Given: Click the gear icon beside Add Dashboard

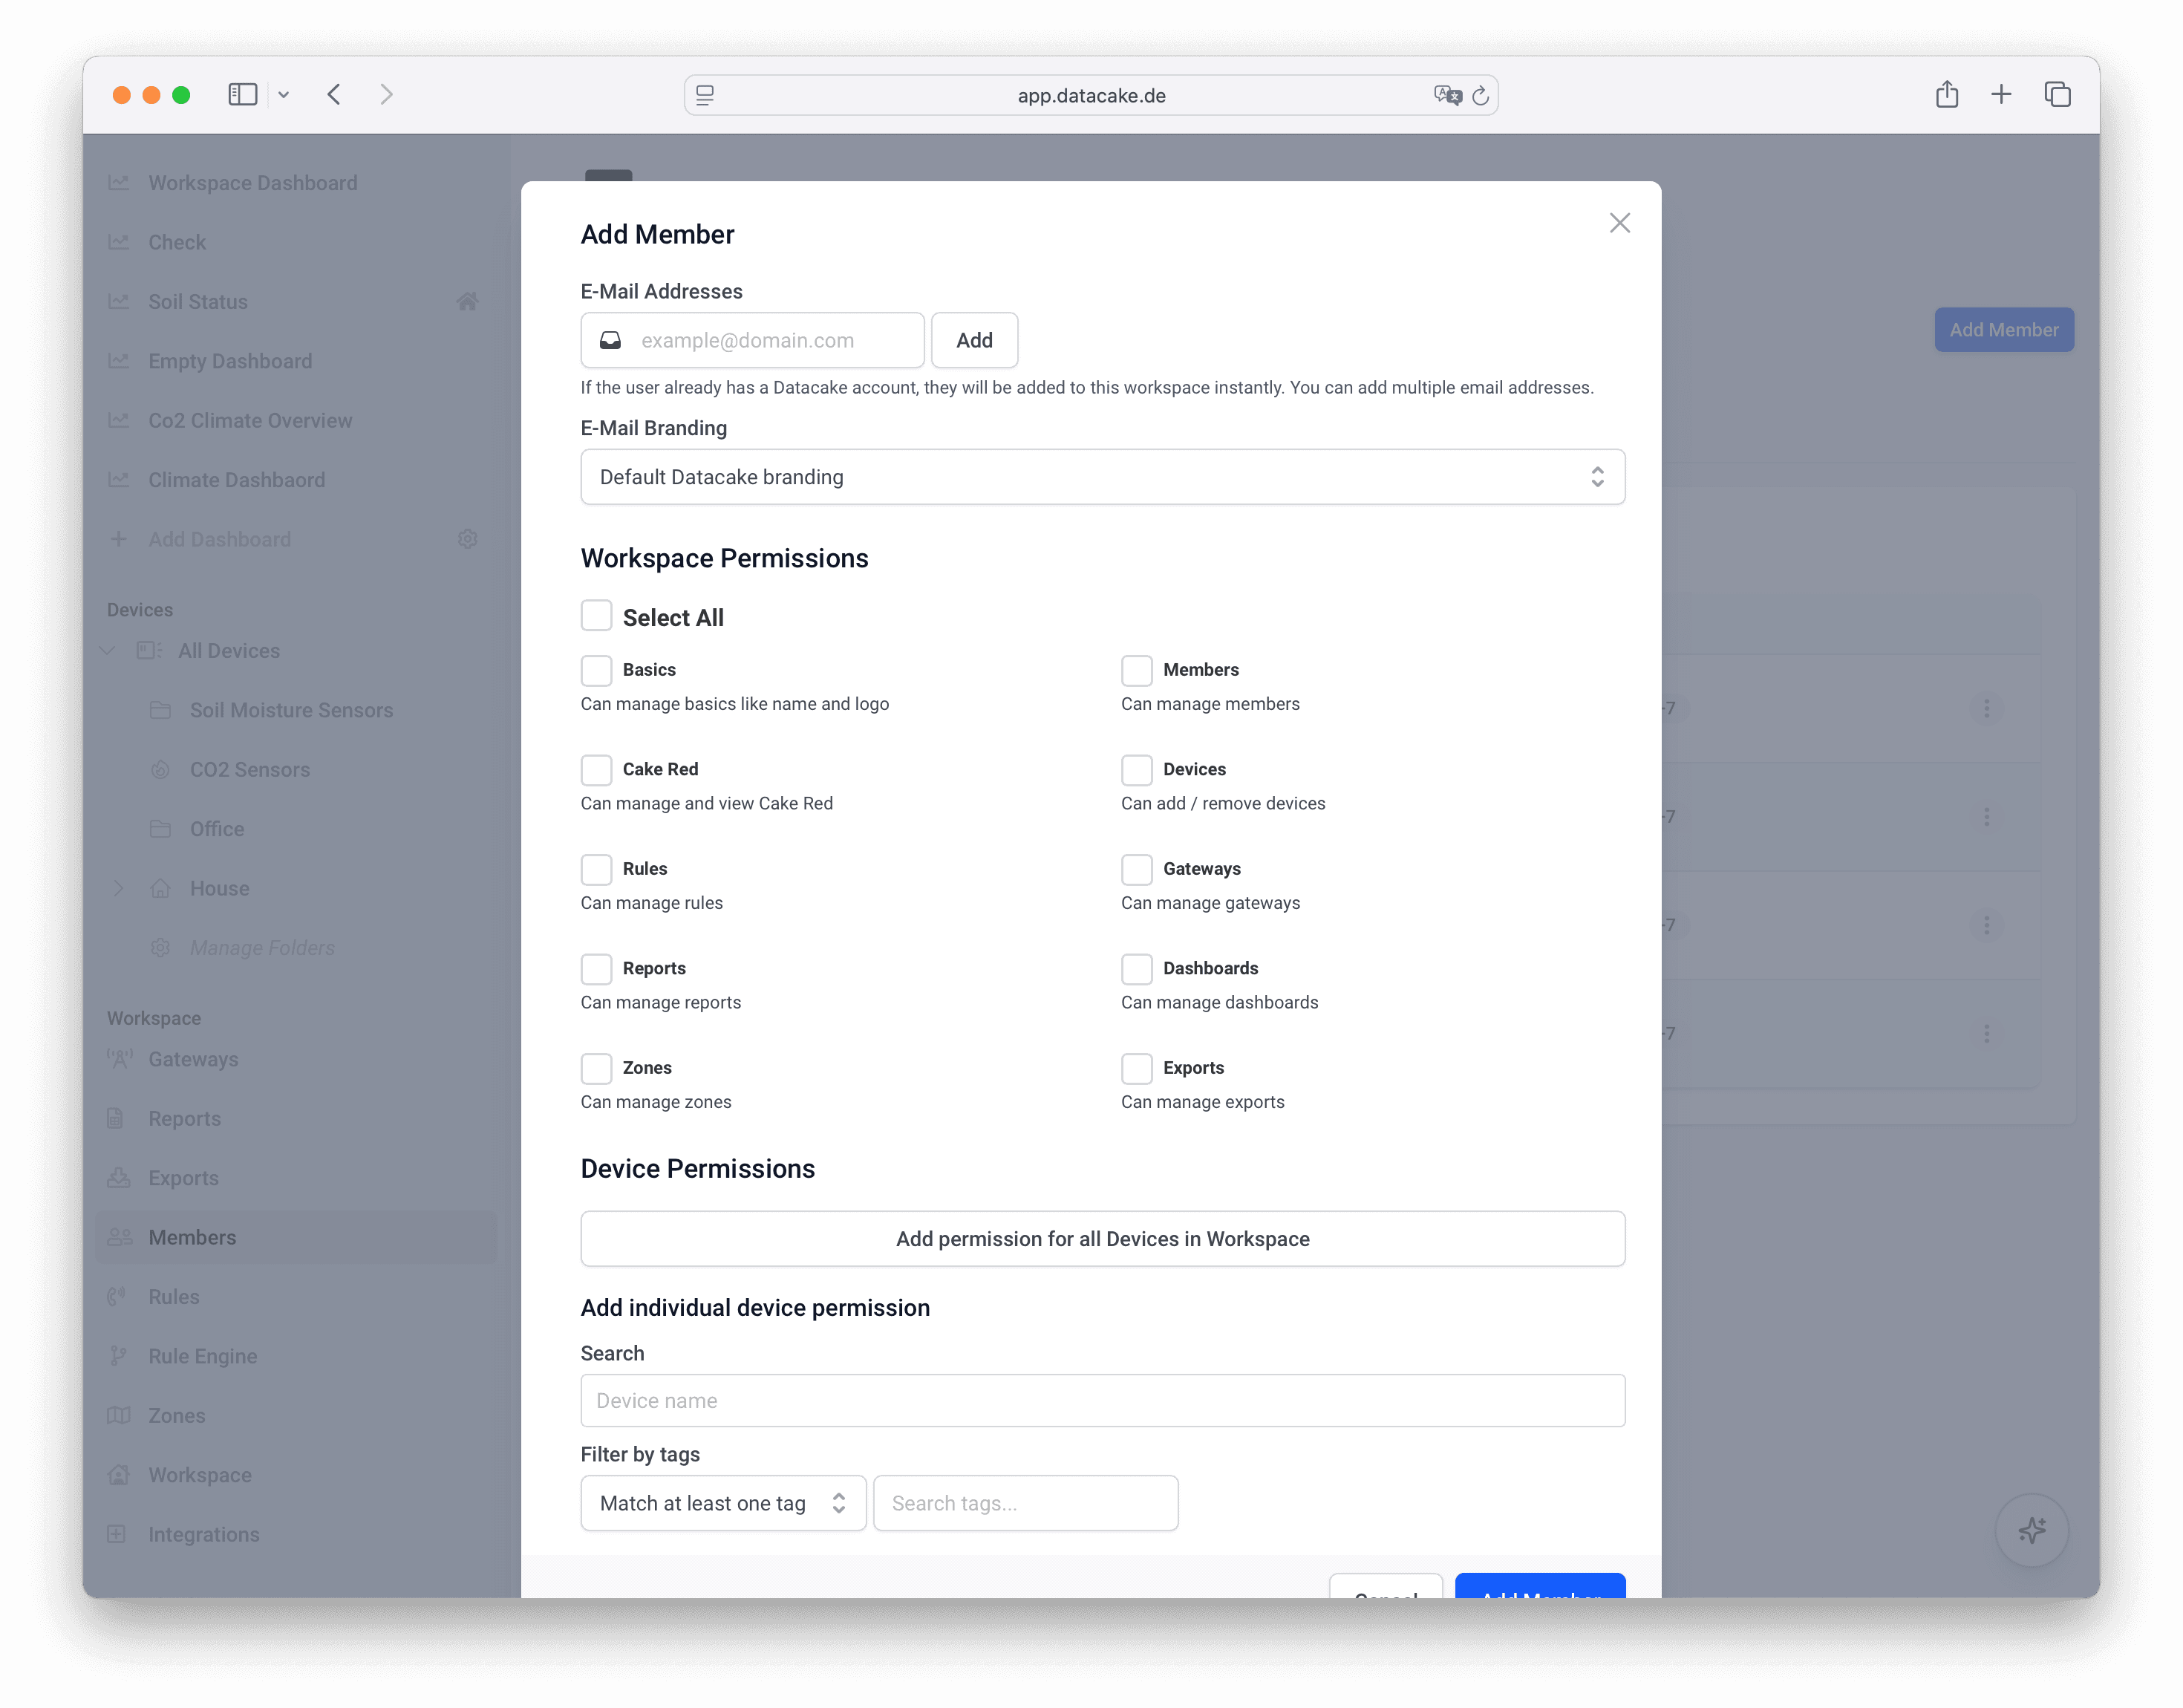Looking at the screenshot, I should point(467,539).
